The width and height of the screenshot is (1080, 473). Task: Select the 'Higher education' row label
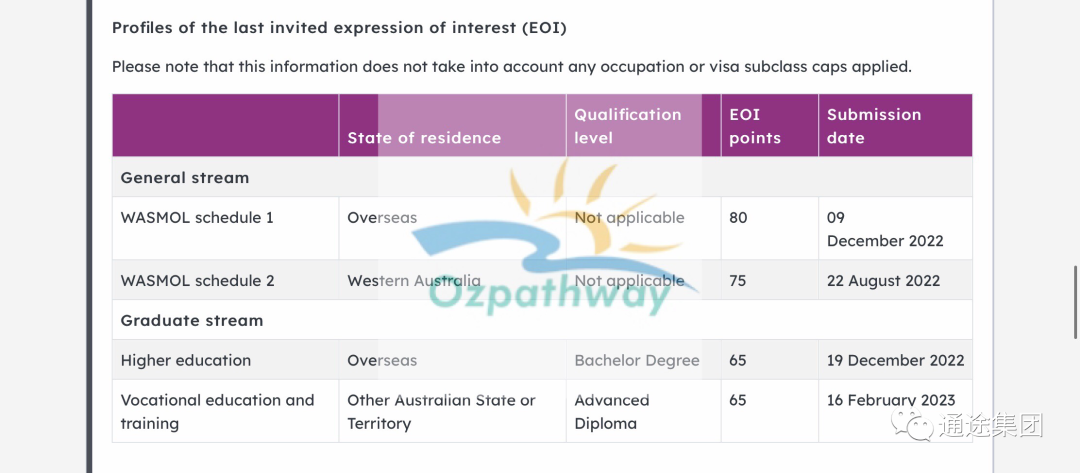point(185,360)
